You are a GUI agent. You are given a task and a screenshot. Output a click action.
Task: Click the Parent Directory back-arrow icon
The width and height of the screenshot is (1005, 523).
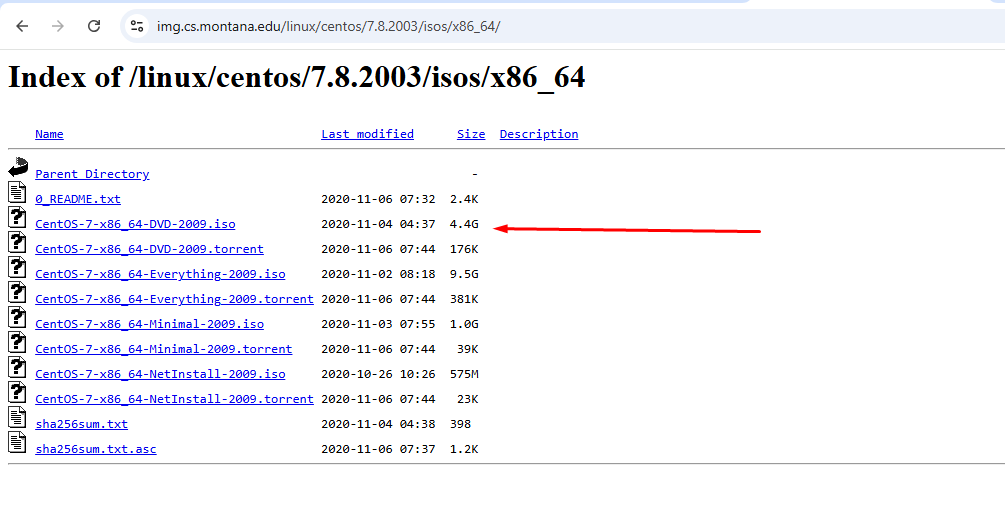coord(18,167)
